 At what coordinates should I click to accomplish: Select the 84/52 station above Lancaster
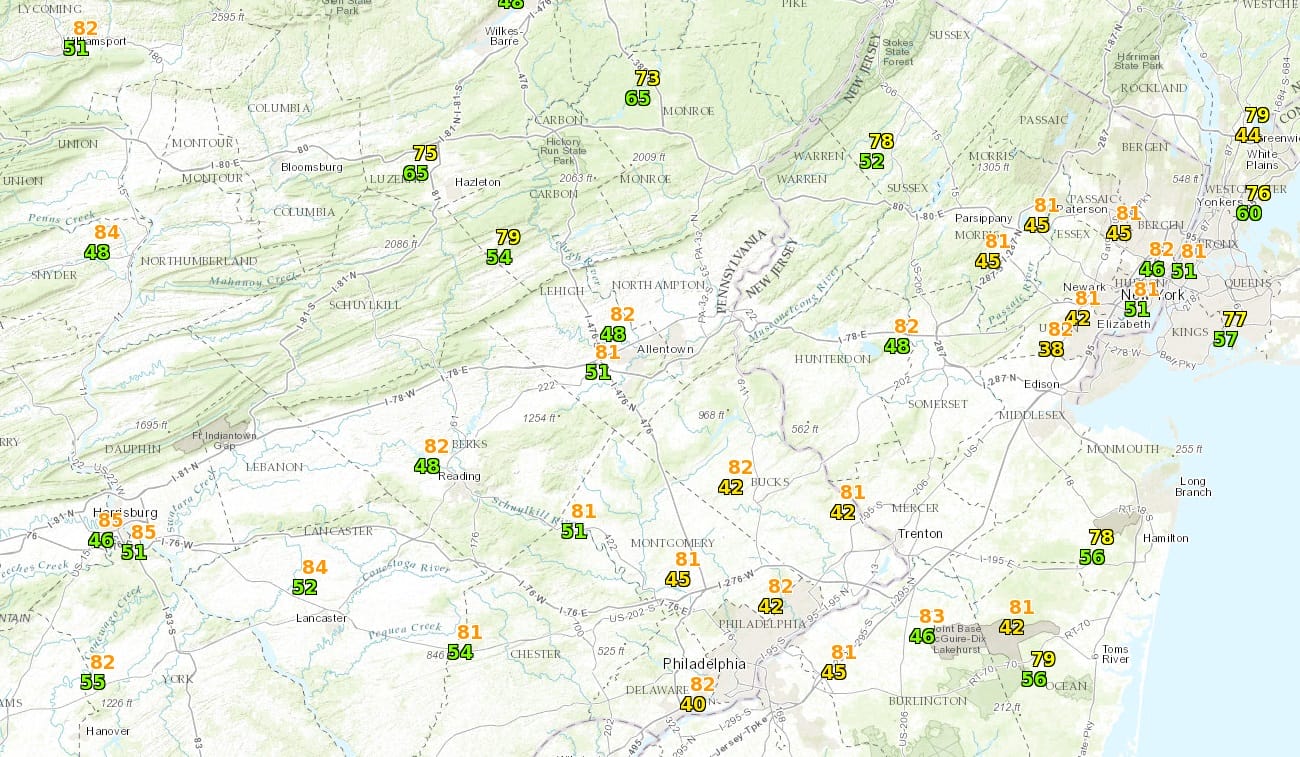tap(309, 577)
